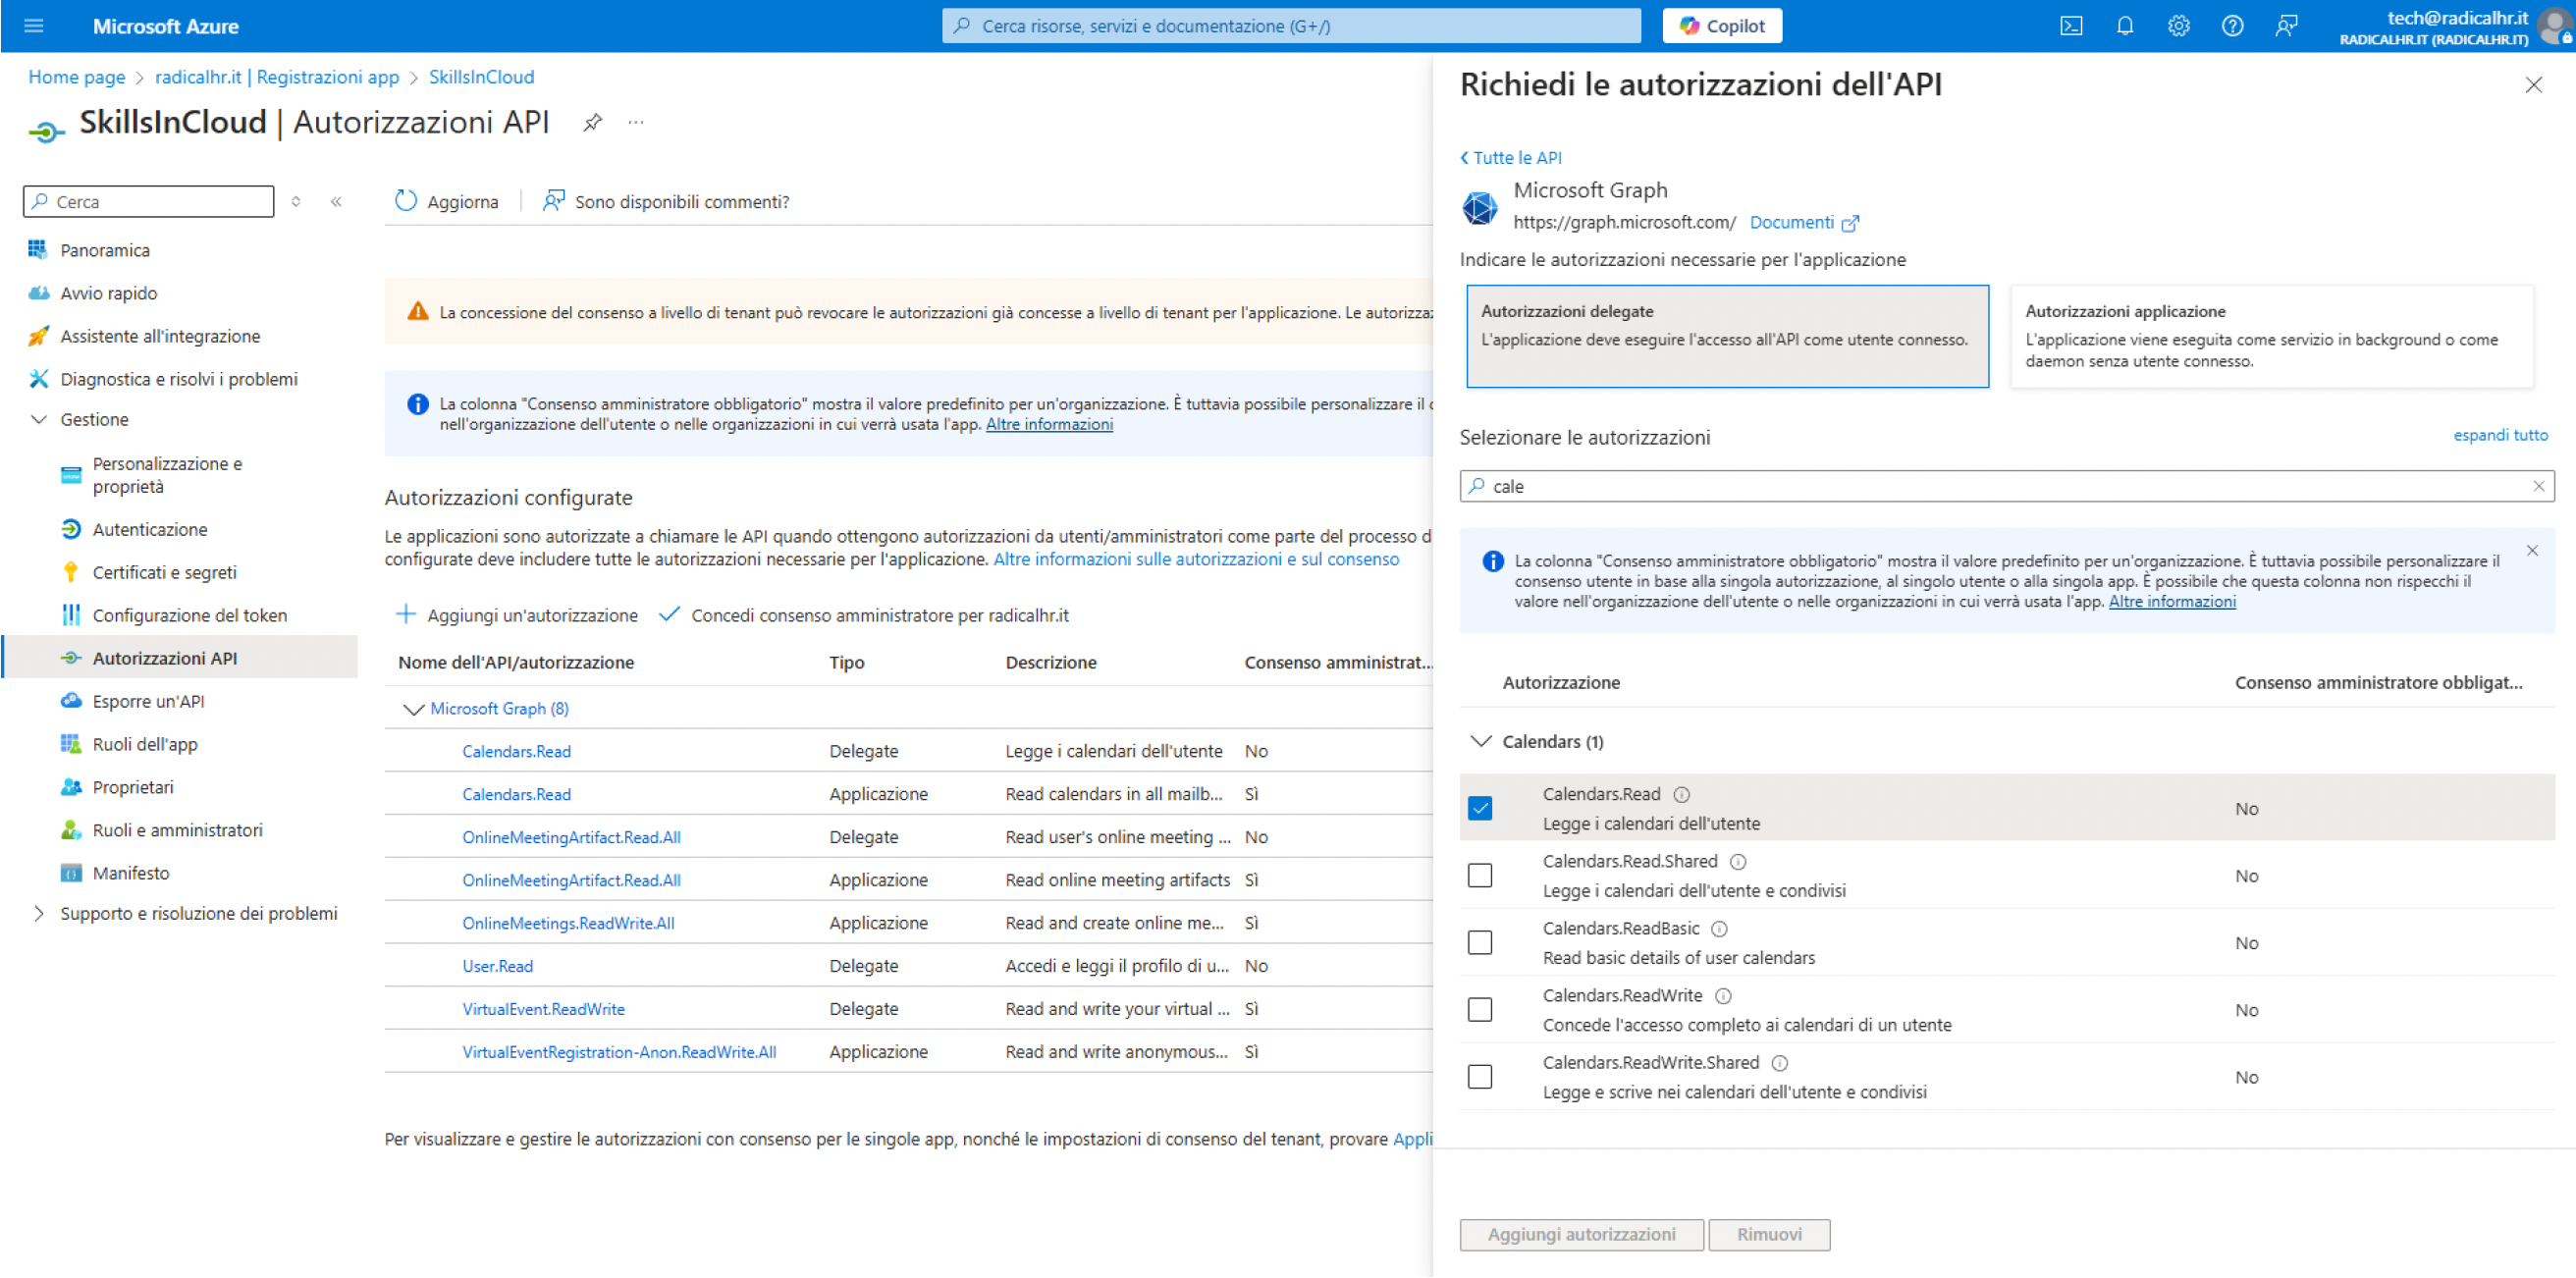Click the permissions search field containing 'cale'
Viewport: 2576px width, 1278px height.
pos(2007,487)
